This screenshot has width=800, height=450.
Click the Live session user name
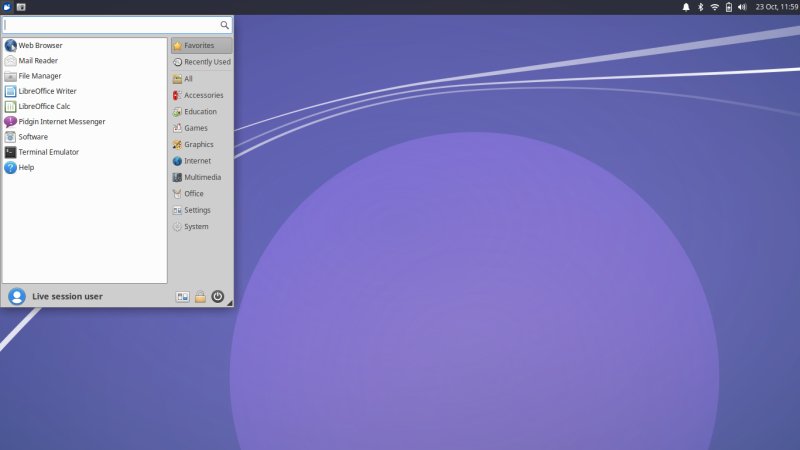(x=67, y=296)
